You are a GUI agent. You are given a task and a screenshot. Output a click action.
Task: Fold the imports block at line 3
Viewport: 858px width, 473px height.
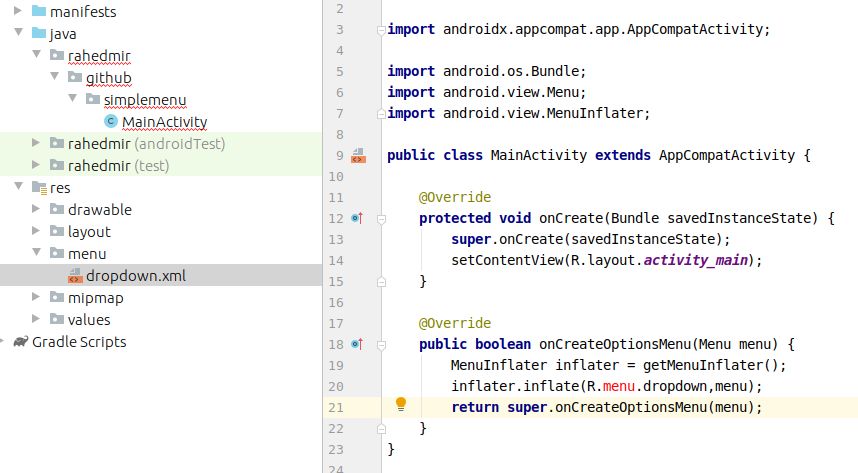pyautogui.click(x=381, y=30)
